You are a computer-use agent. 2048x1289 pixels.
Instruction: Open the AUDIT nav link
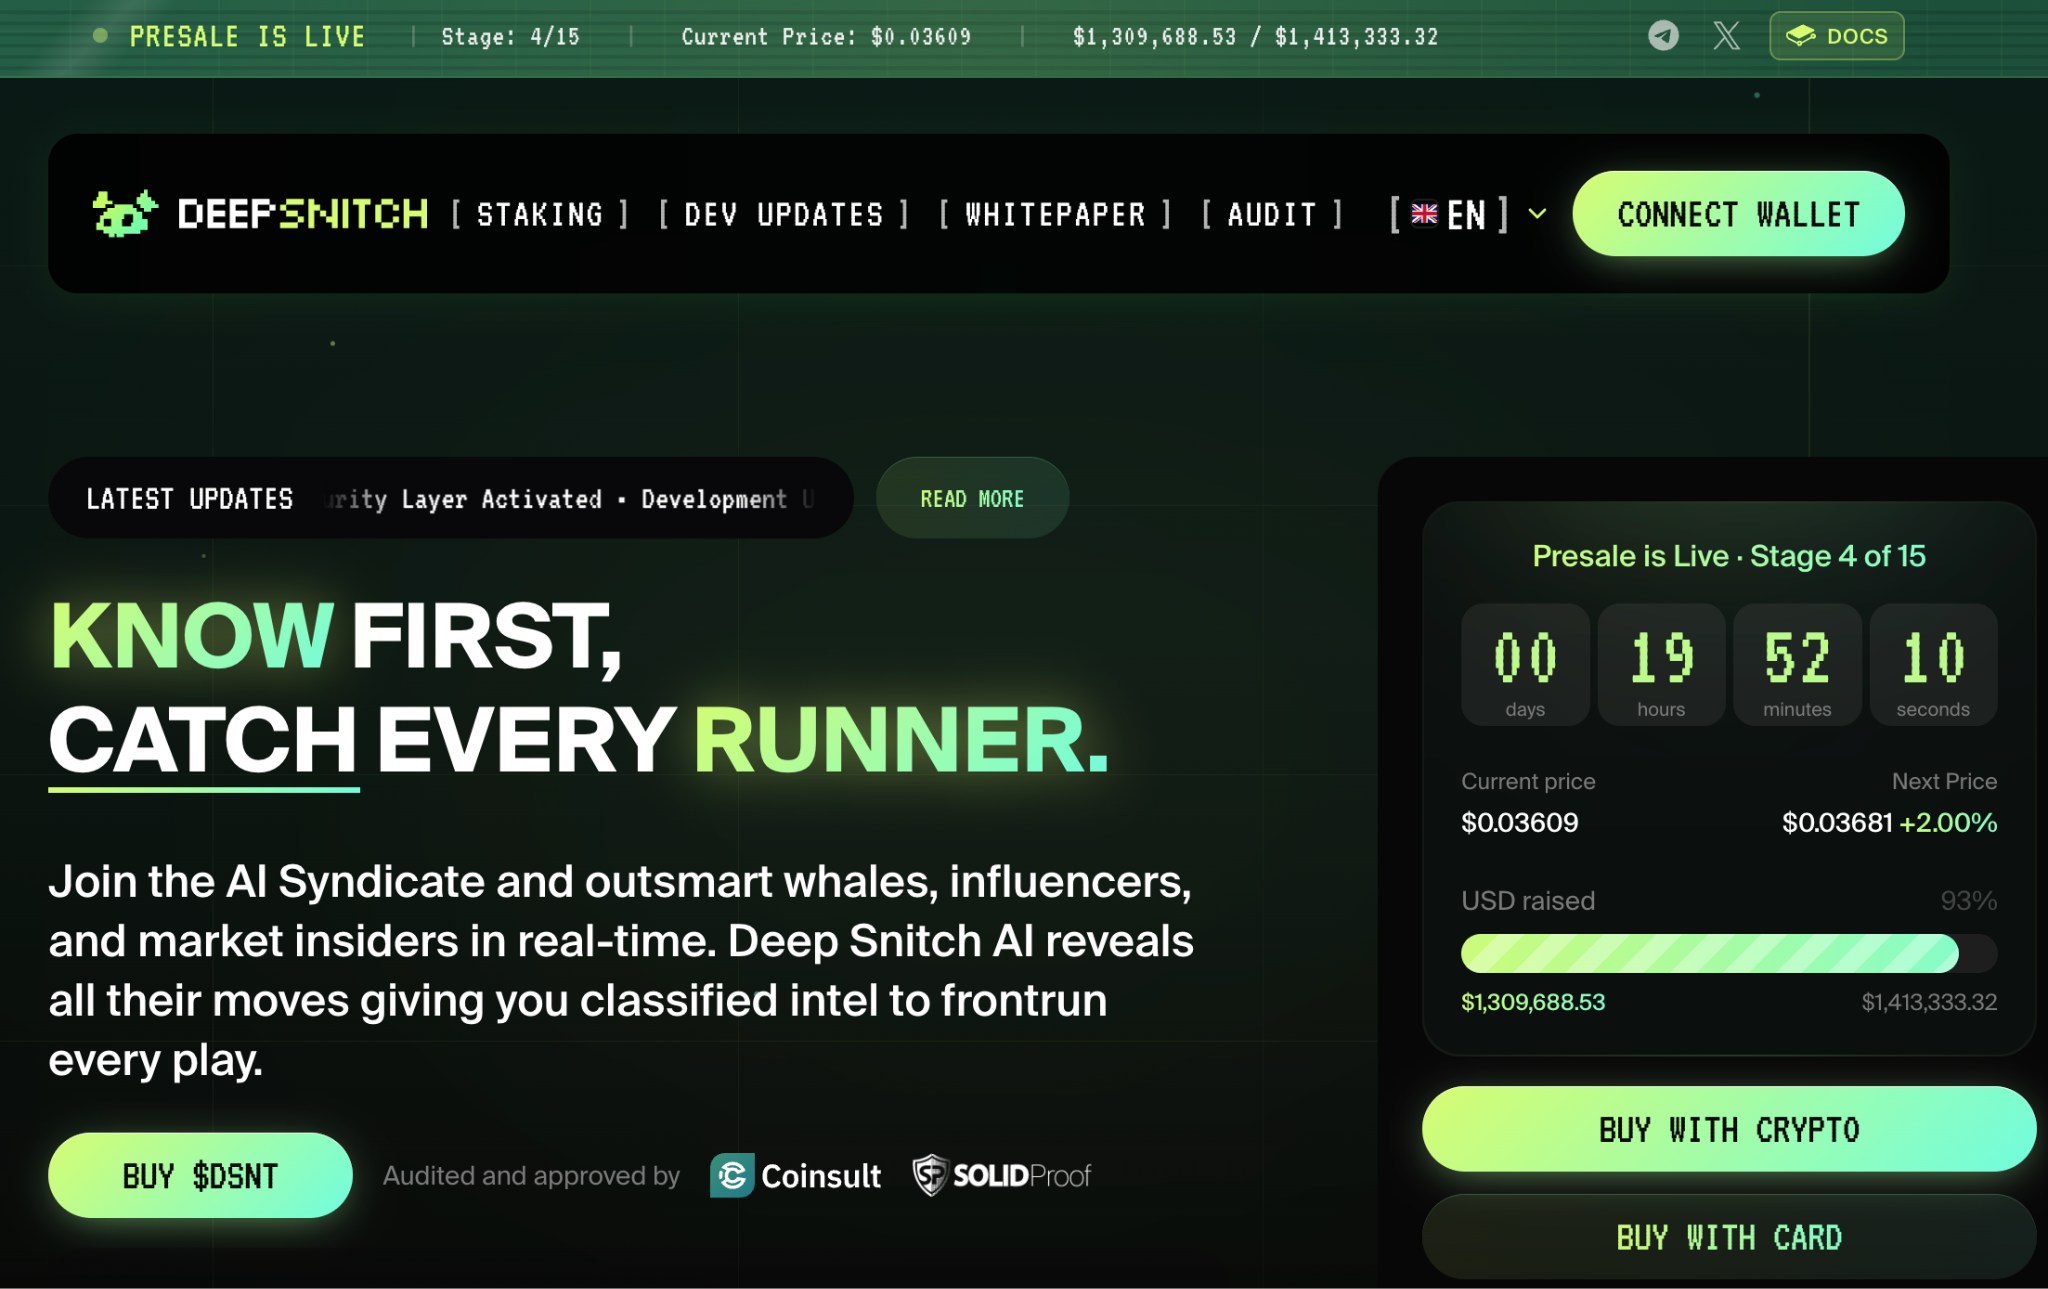(1272, 214)
